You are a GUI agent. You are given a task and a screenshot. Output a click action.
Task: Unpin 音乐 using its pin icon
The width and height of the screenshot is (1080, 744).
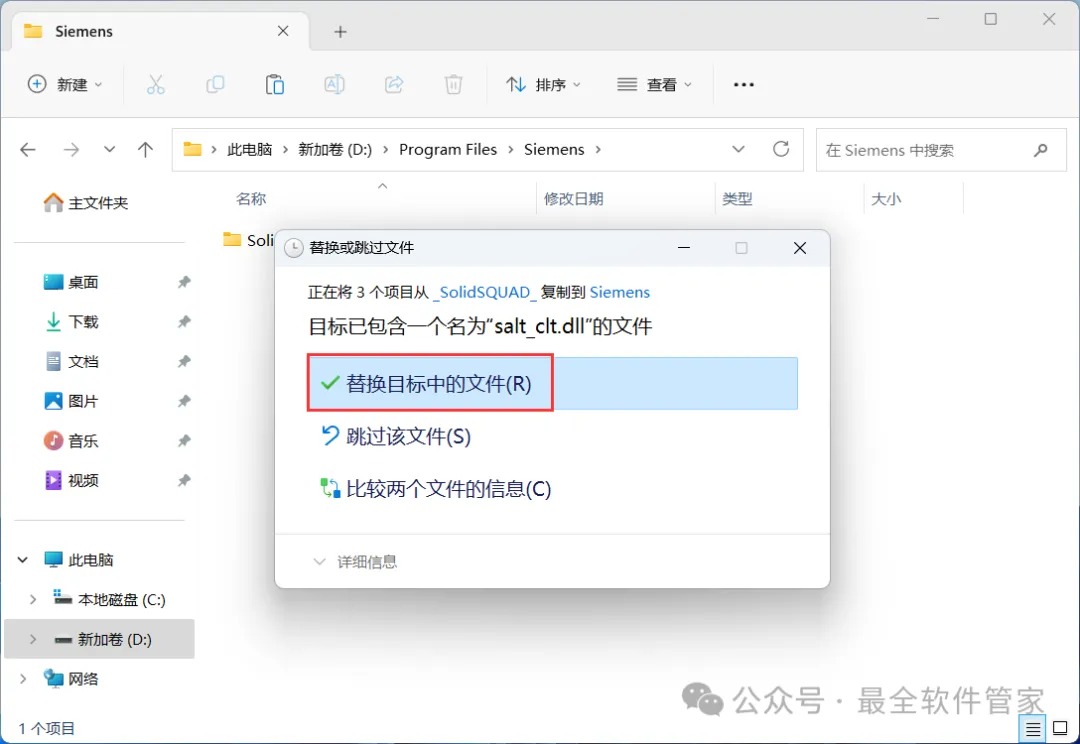click(184, 441)
